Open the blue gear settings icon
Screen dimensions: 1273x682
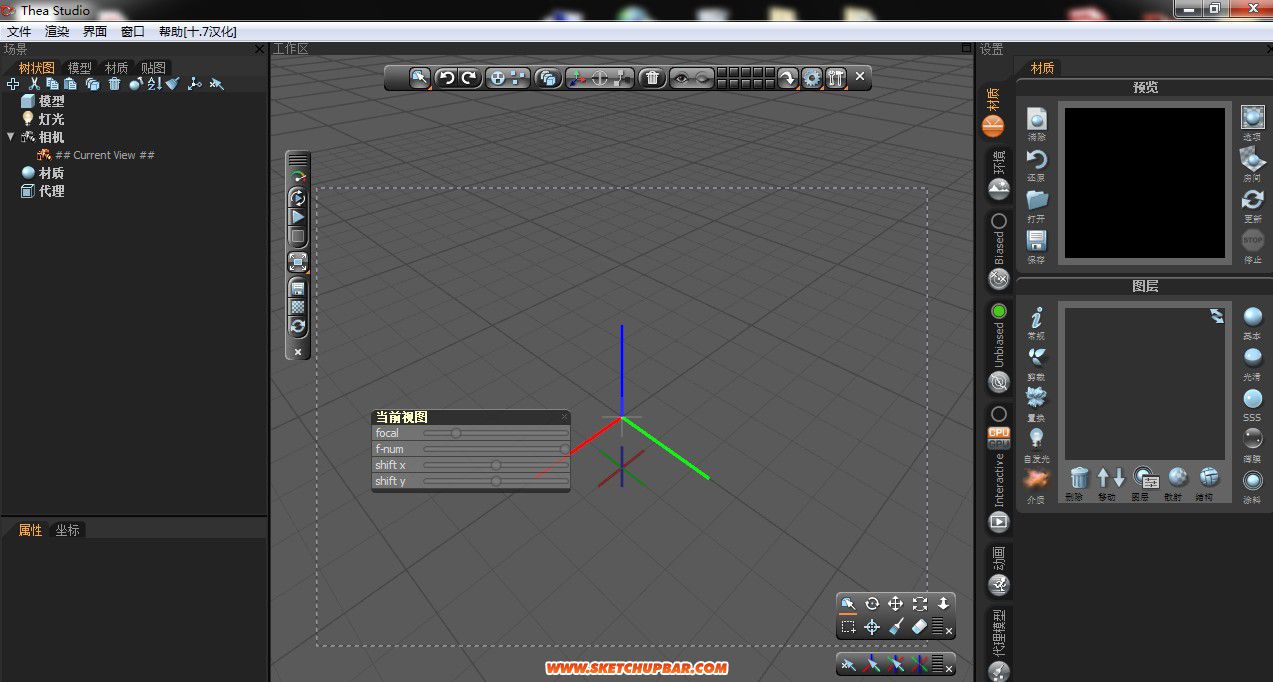click(811, 77)
